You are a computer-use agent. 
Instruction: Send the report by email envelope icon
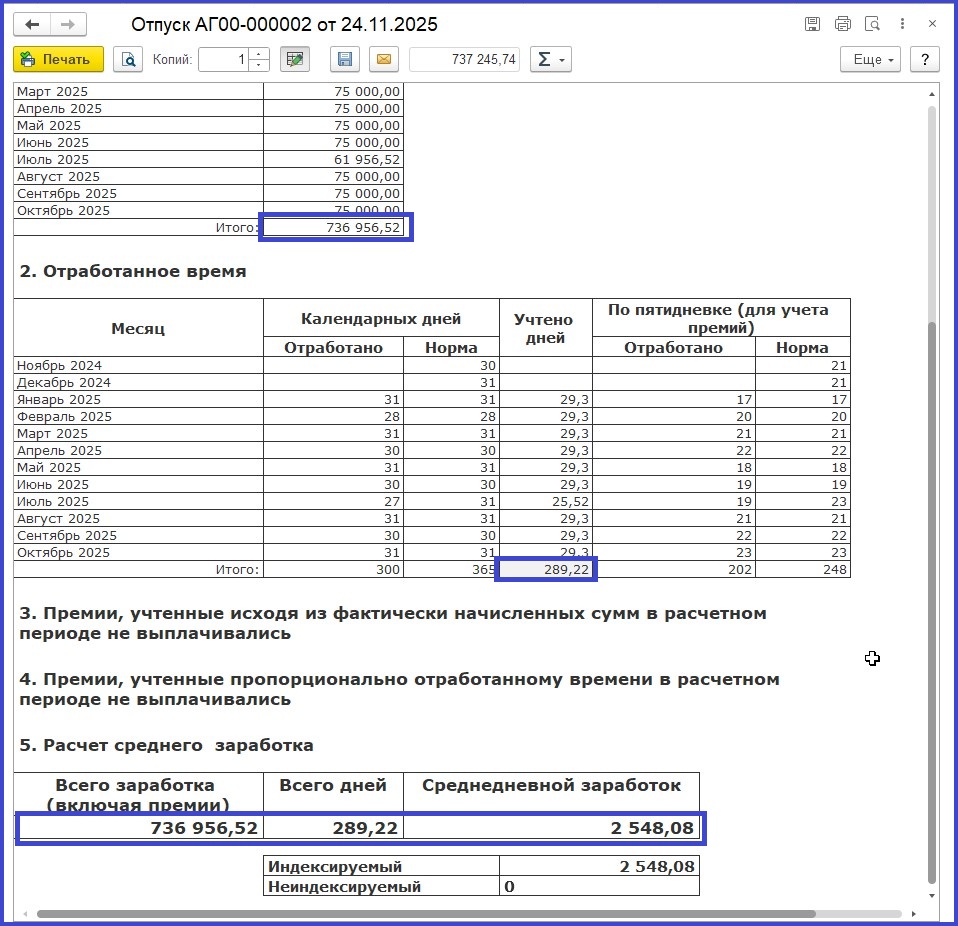point(382,60)
